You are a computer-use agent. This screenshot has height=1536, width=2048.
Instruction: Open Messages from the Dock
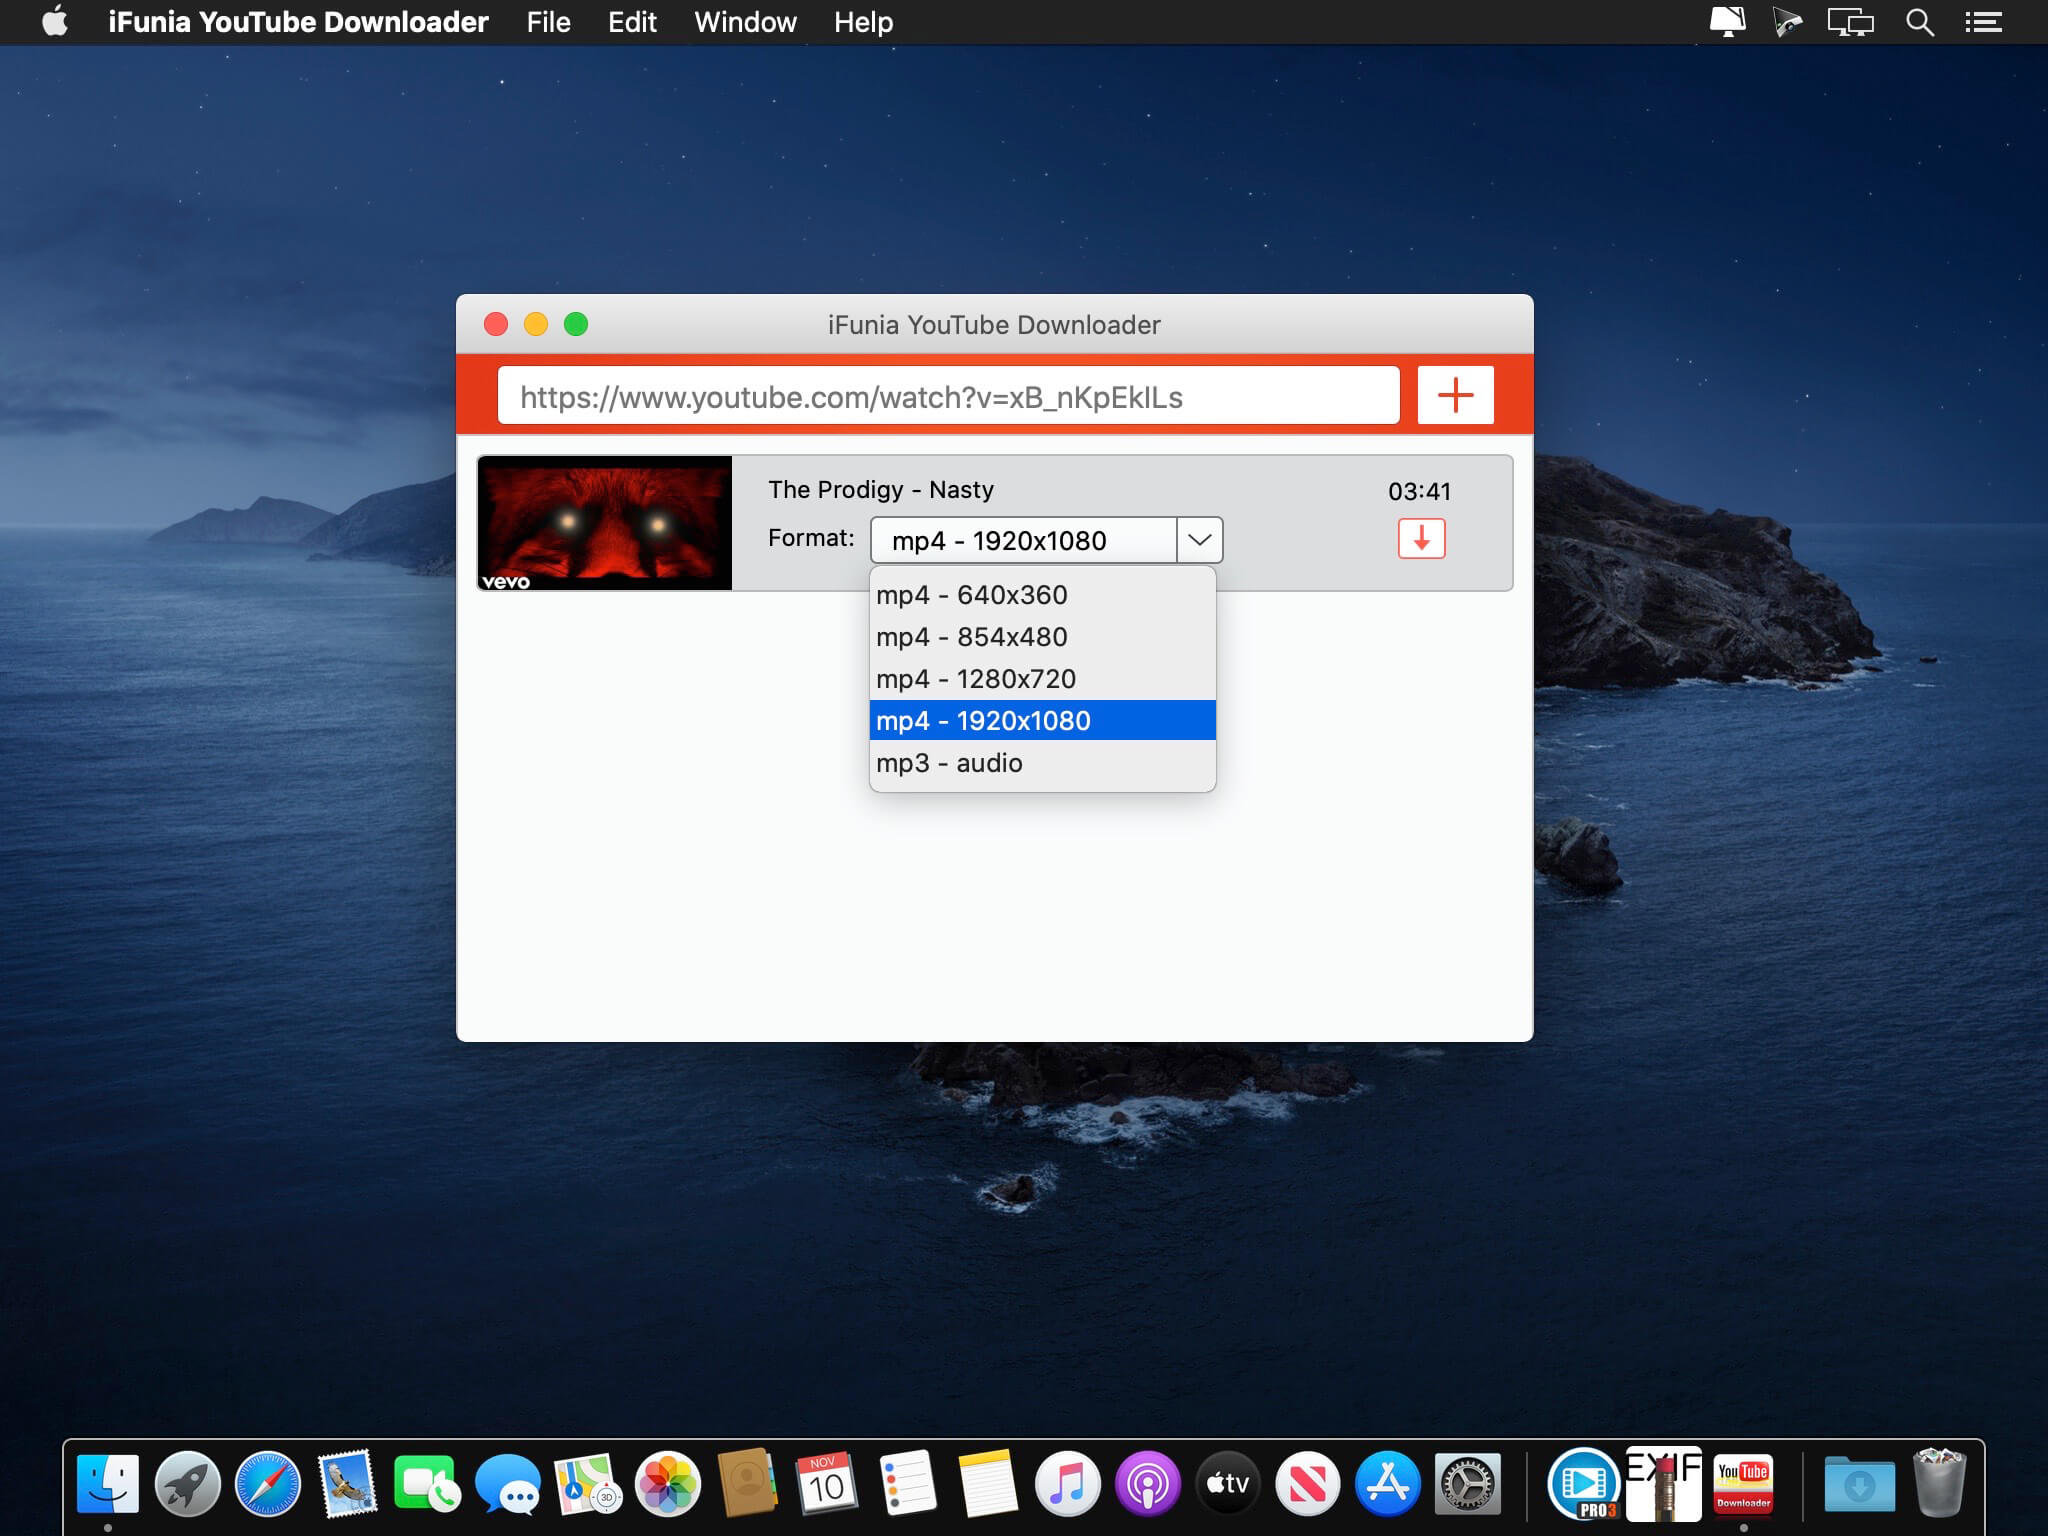pos(508,1483)
